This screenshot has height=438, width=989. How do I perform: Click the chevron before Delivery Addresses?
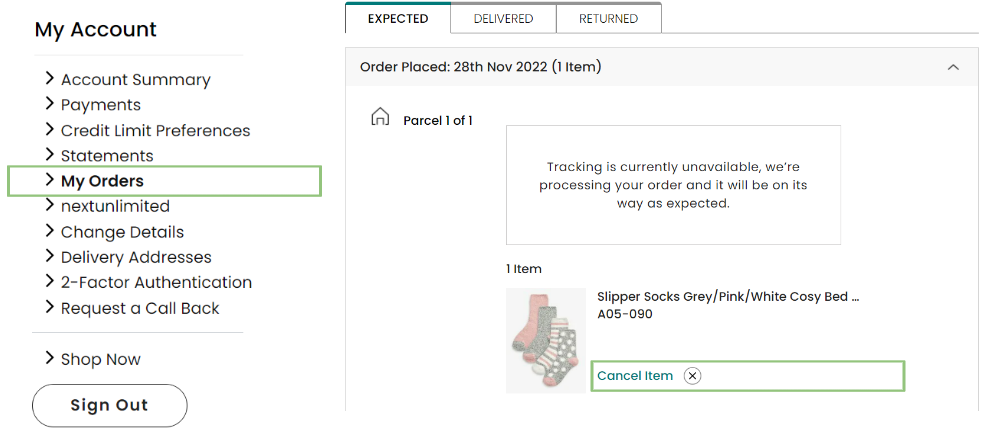pyautogui.click(x=50, y=256)
